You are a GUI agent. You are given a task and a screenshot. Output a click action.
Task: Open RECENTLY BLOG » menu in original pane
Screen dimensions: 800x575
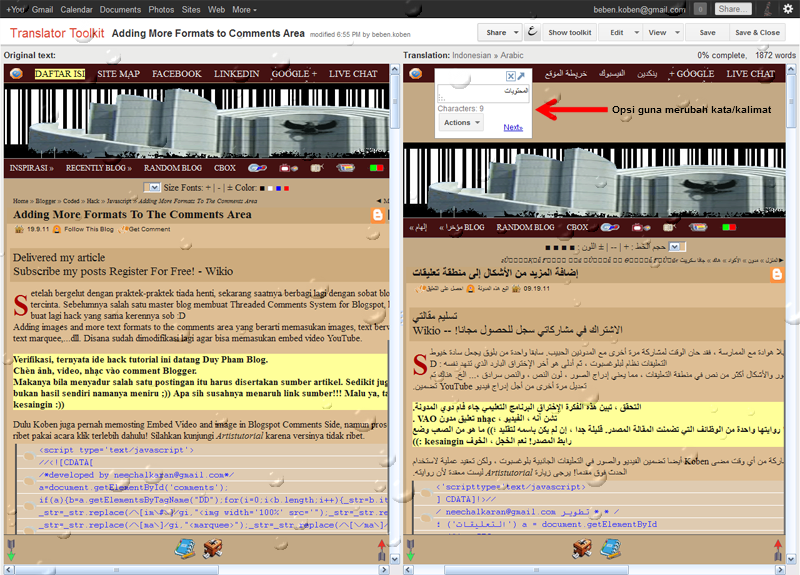point(98,168)
